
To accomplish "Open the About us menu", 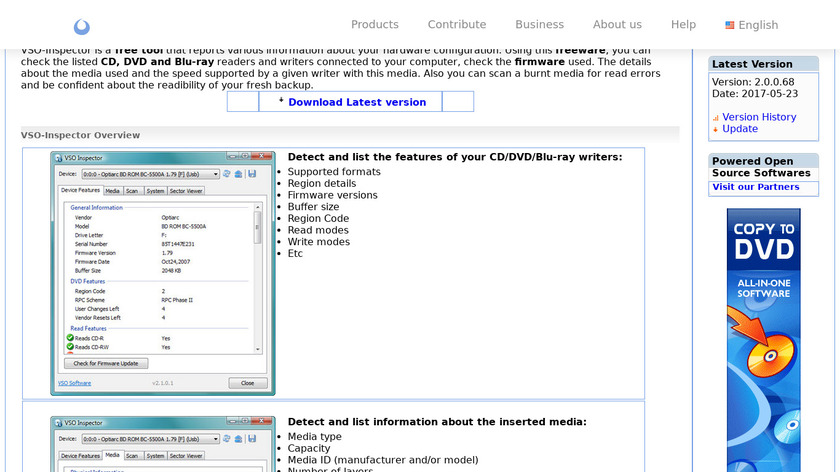I will click(617, 25).
